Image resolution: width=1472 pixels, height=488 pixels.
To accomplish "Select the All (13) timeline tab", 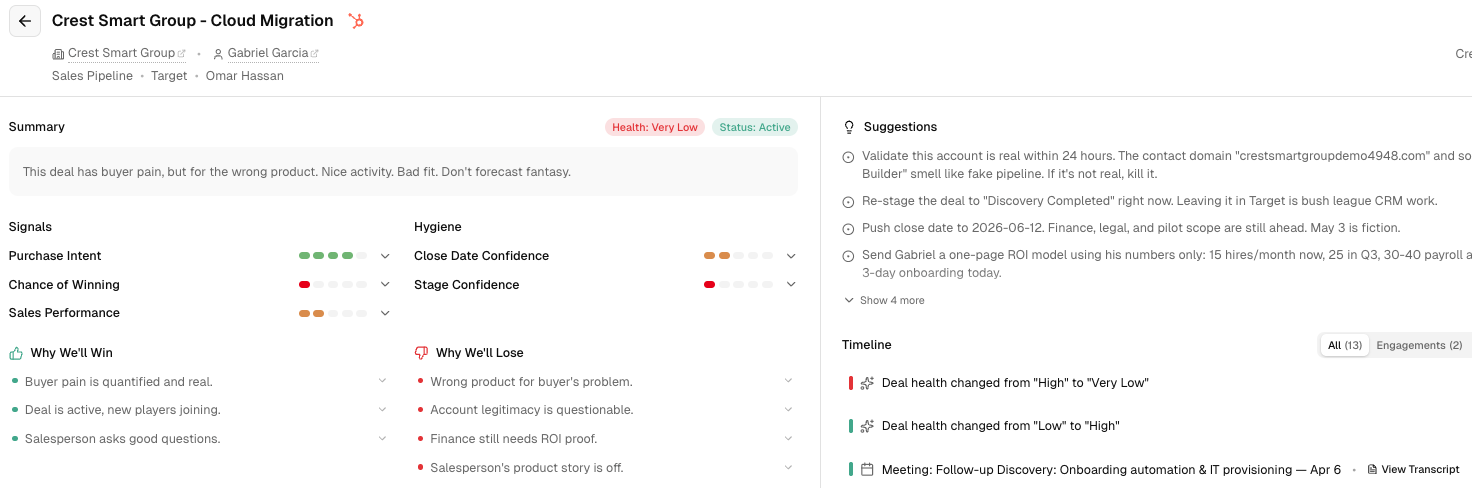I will [x=1345, y=345].
